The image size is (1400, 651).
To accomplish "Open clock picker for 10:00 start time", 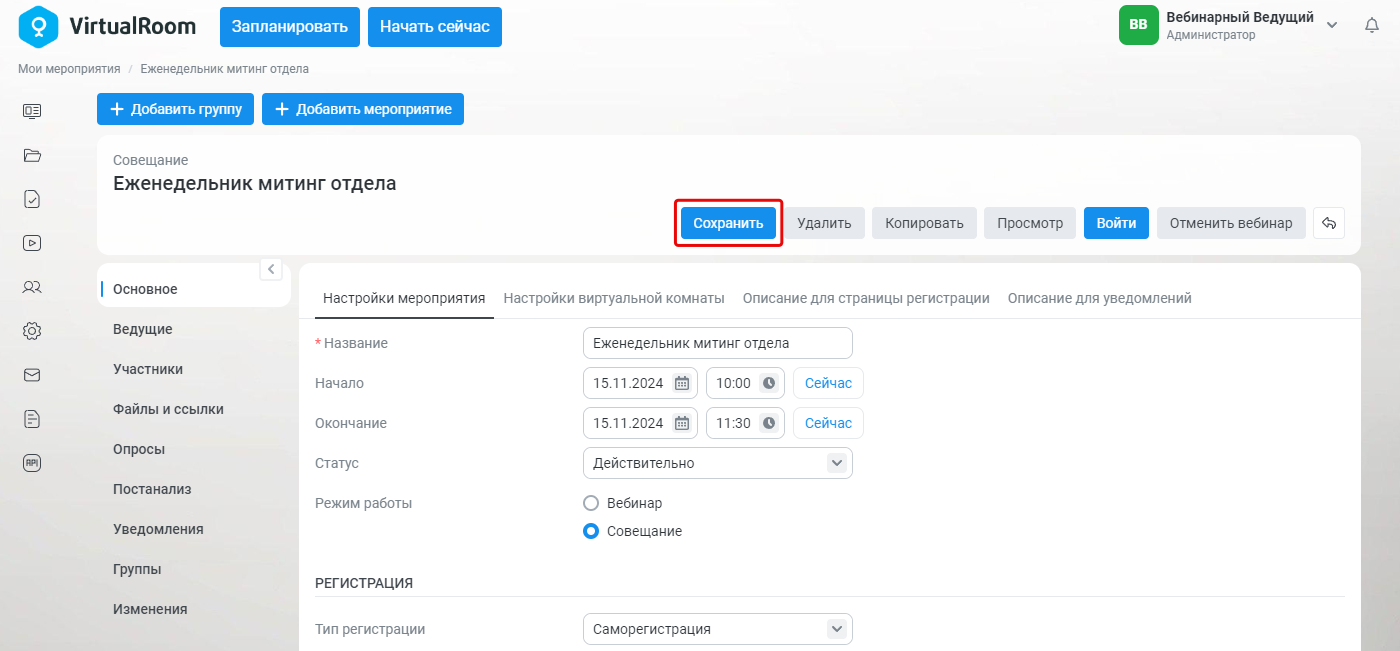I will (x=769, y=383).
